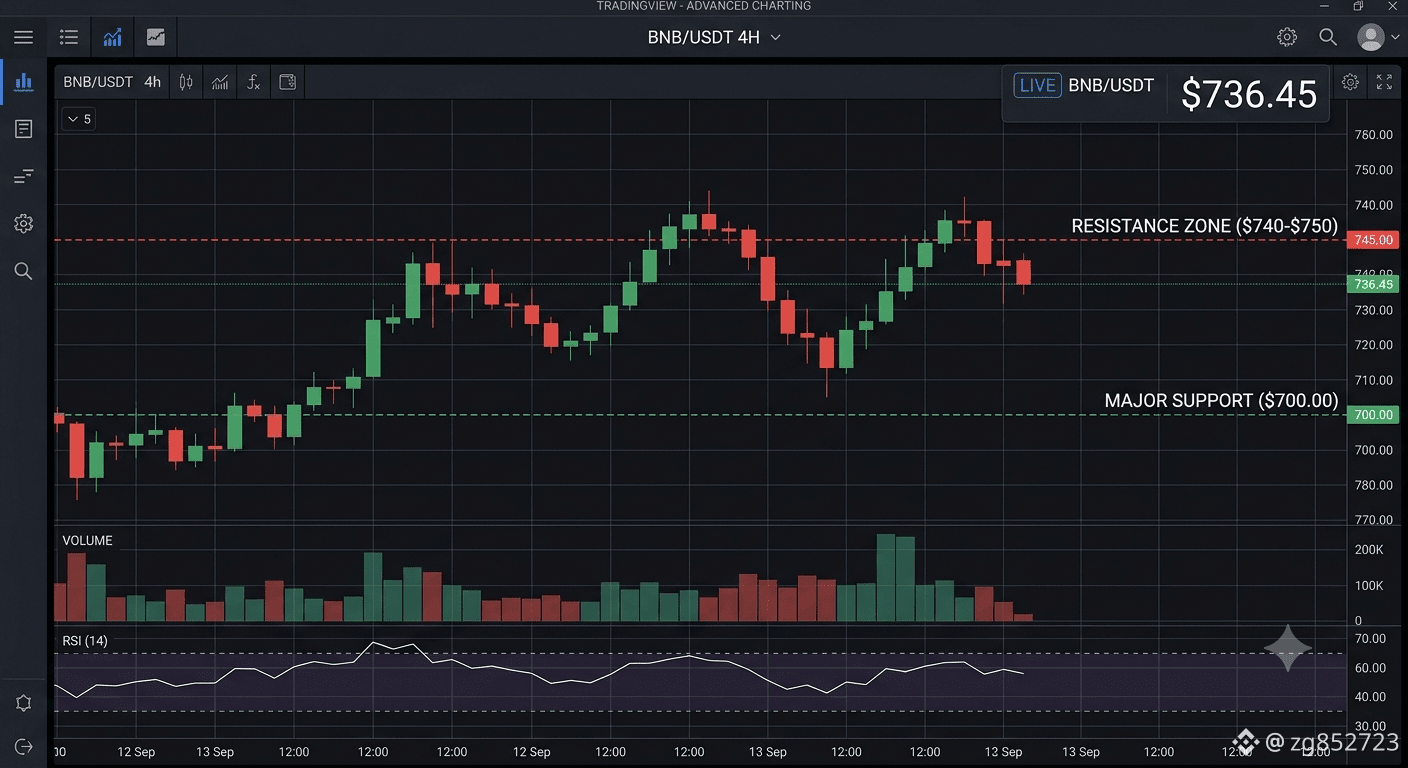
Task: Open candlestick chart style icon
Action: tap(186, 82)
